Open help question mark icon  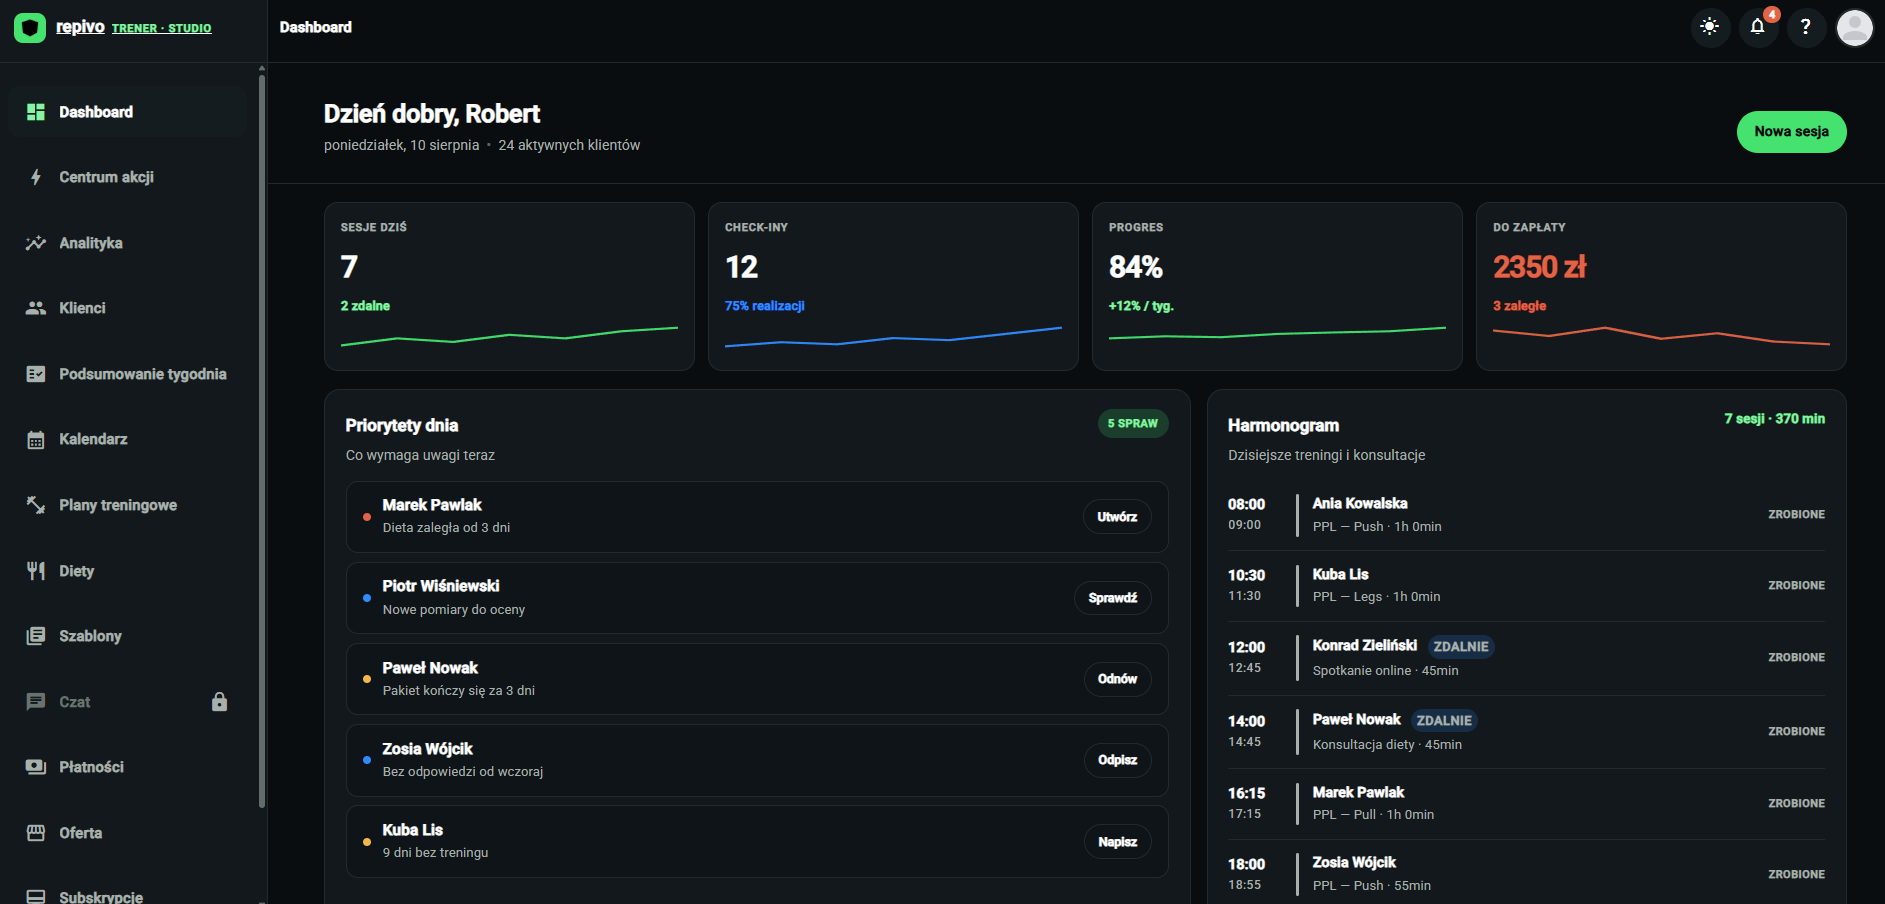click(x=1806, y=27)
